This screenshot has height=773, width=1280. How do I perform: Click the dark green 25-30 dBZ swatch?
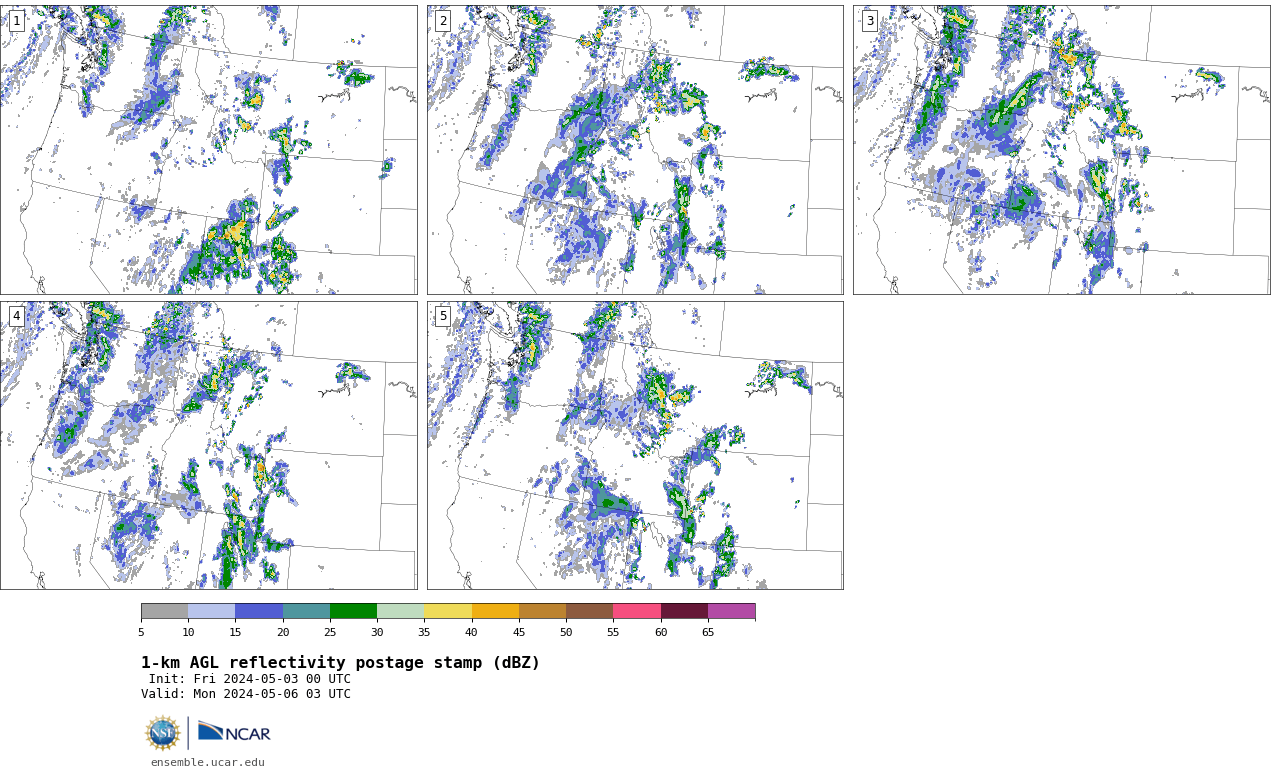pos(353,611)
